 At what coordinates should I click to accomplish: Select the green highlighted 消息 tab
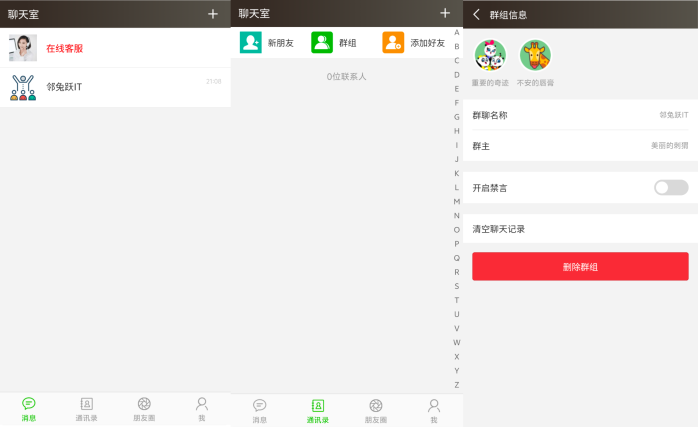click(x=29, y=408)
